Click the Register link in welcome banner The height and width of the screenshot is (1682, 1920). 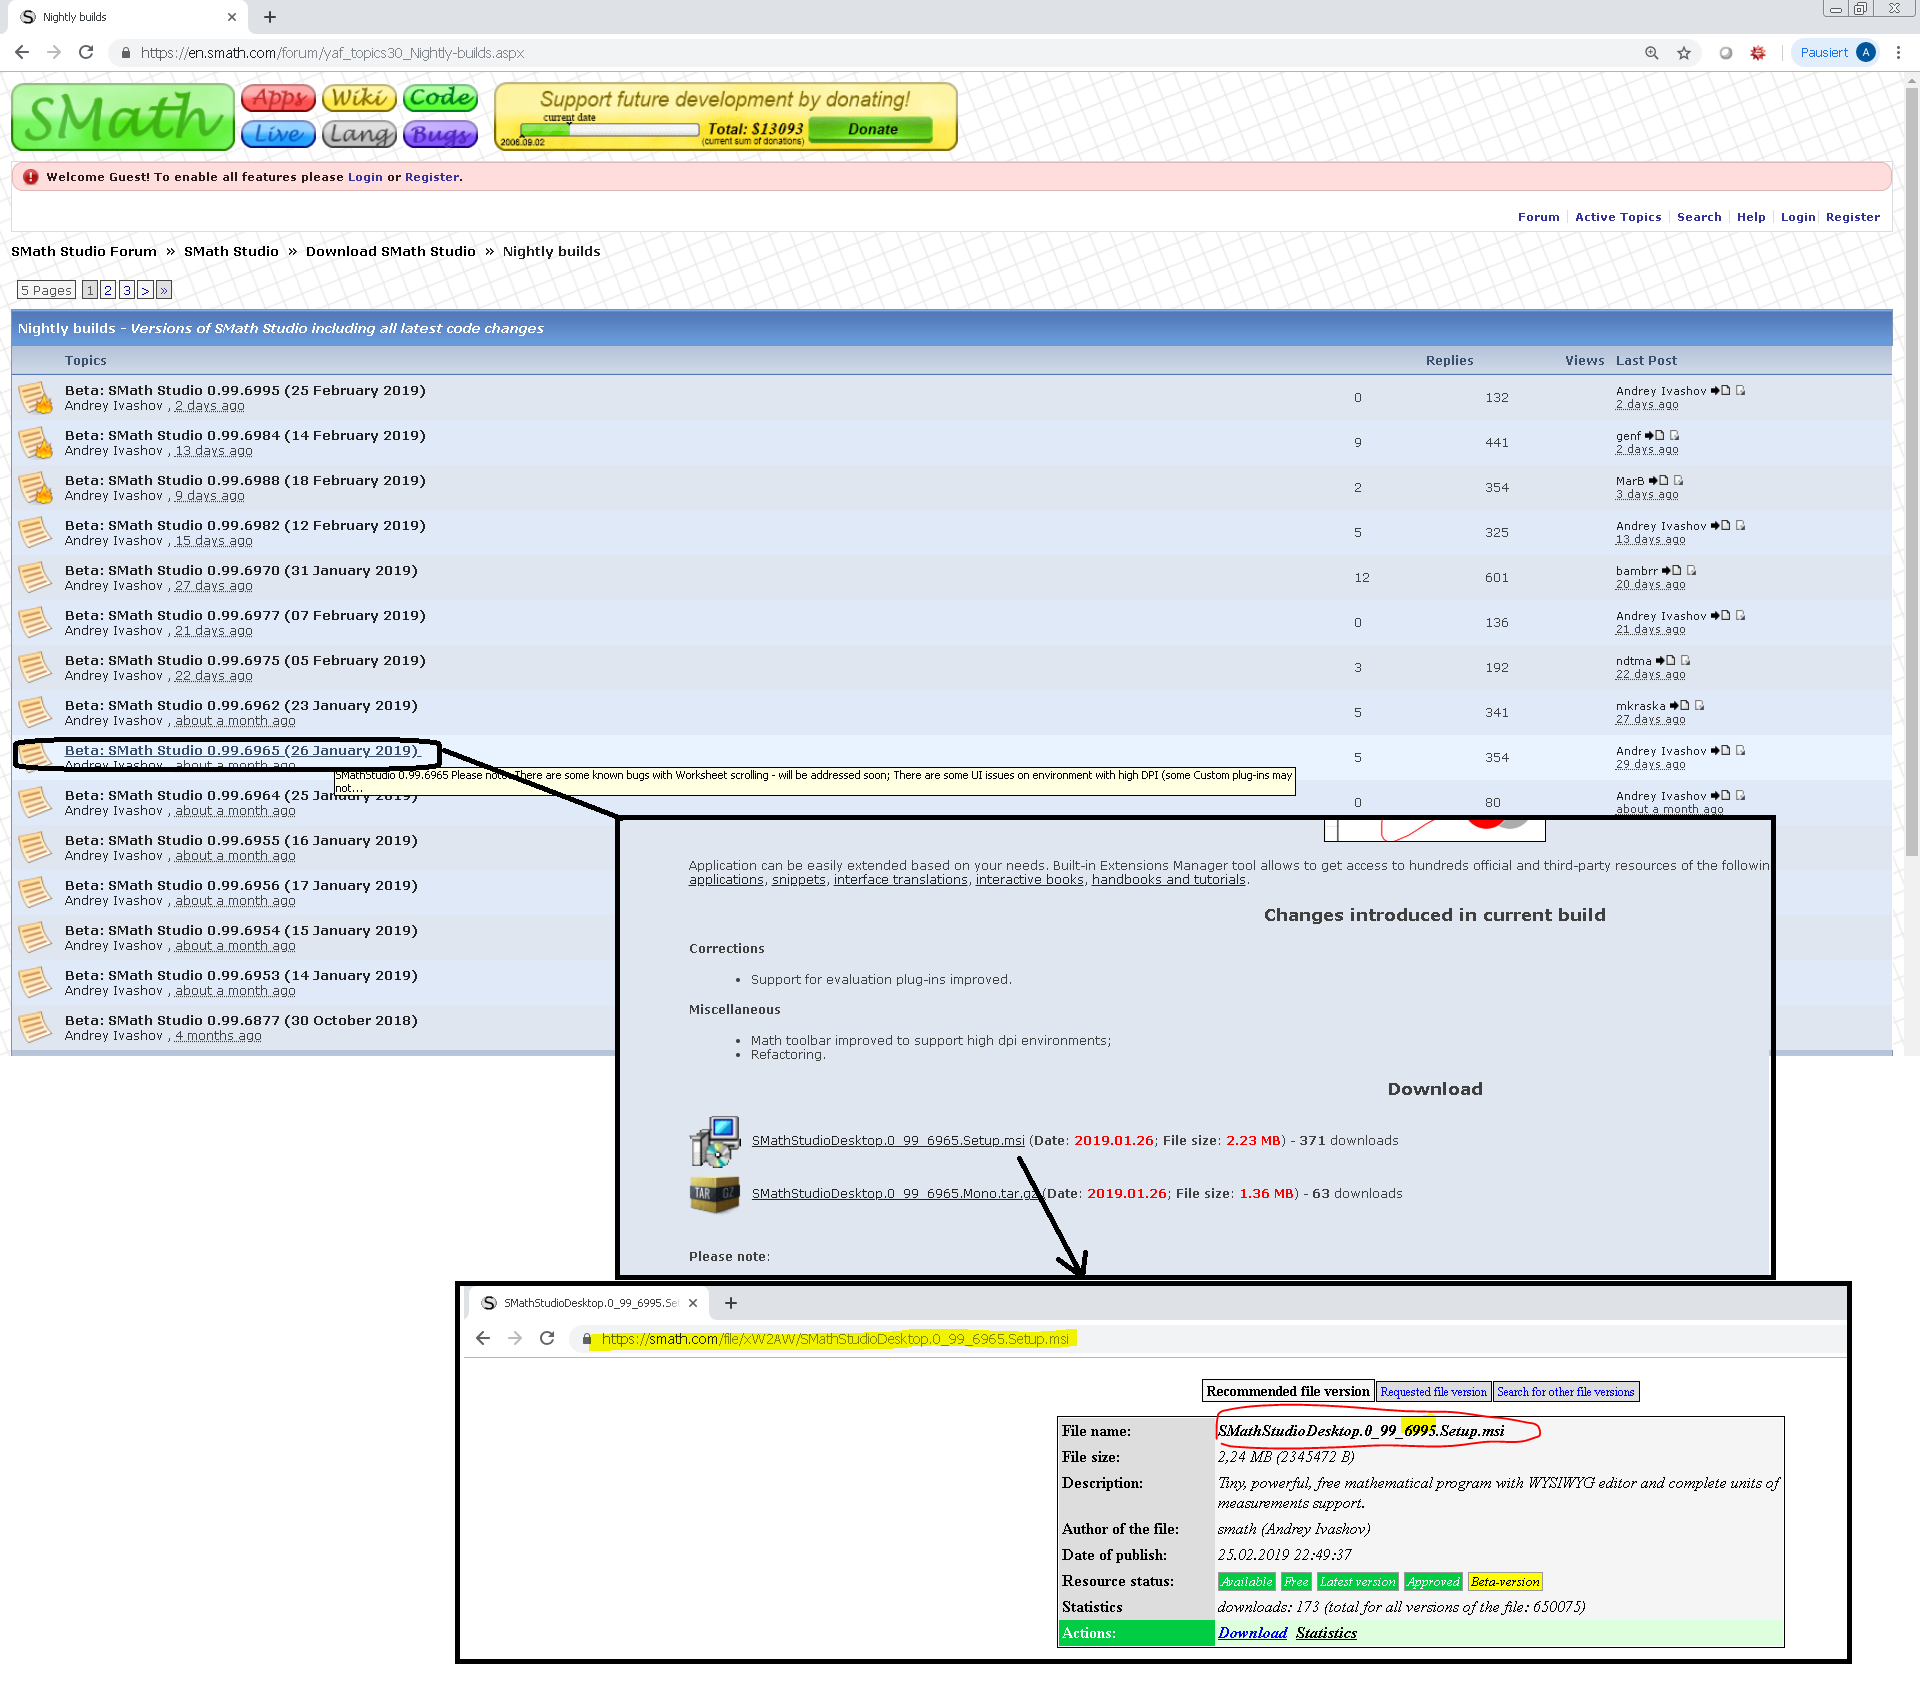pos(432,177)
